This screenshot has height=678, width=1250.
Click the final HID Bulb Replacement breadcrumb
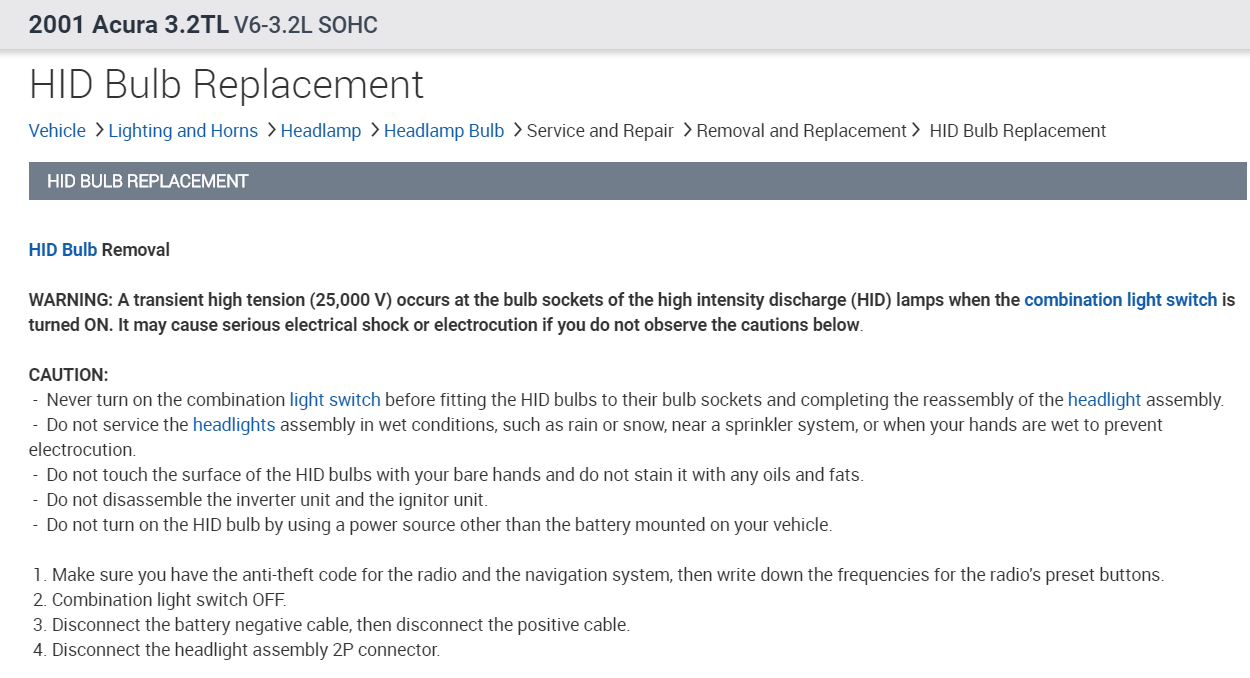(x=1017, y=131)
